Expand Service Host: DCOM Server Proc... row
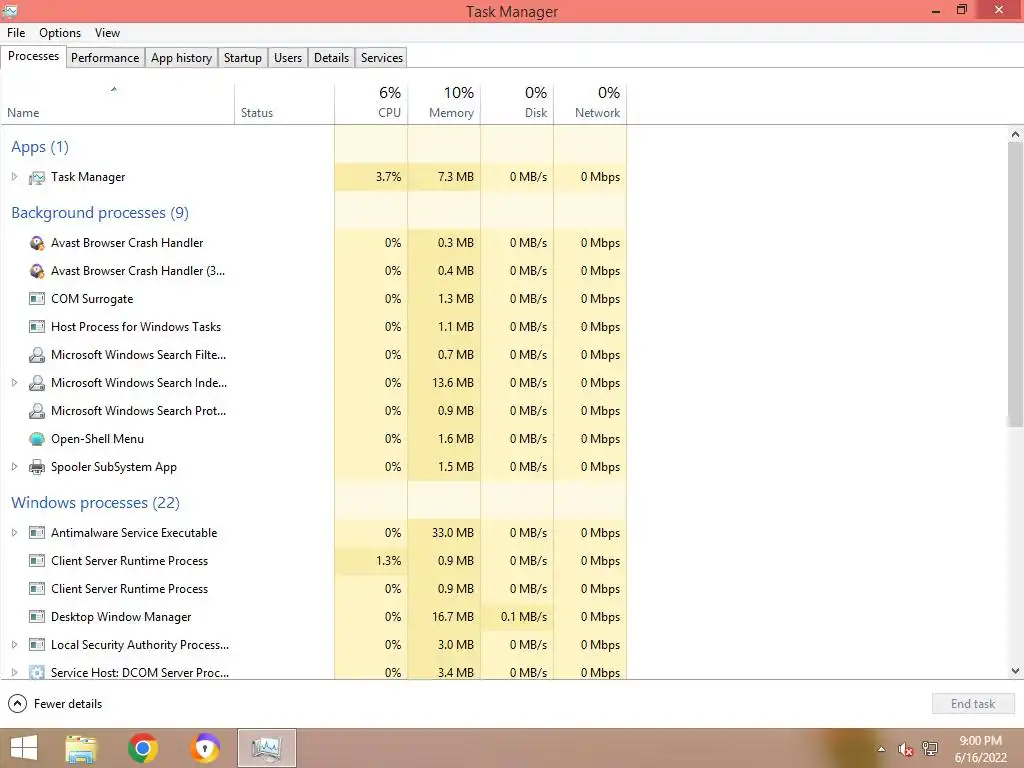 (x=14, y=672)
